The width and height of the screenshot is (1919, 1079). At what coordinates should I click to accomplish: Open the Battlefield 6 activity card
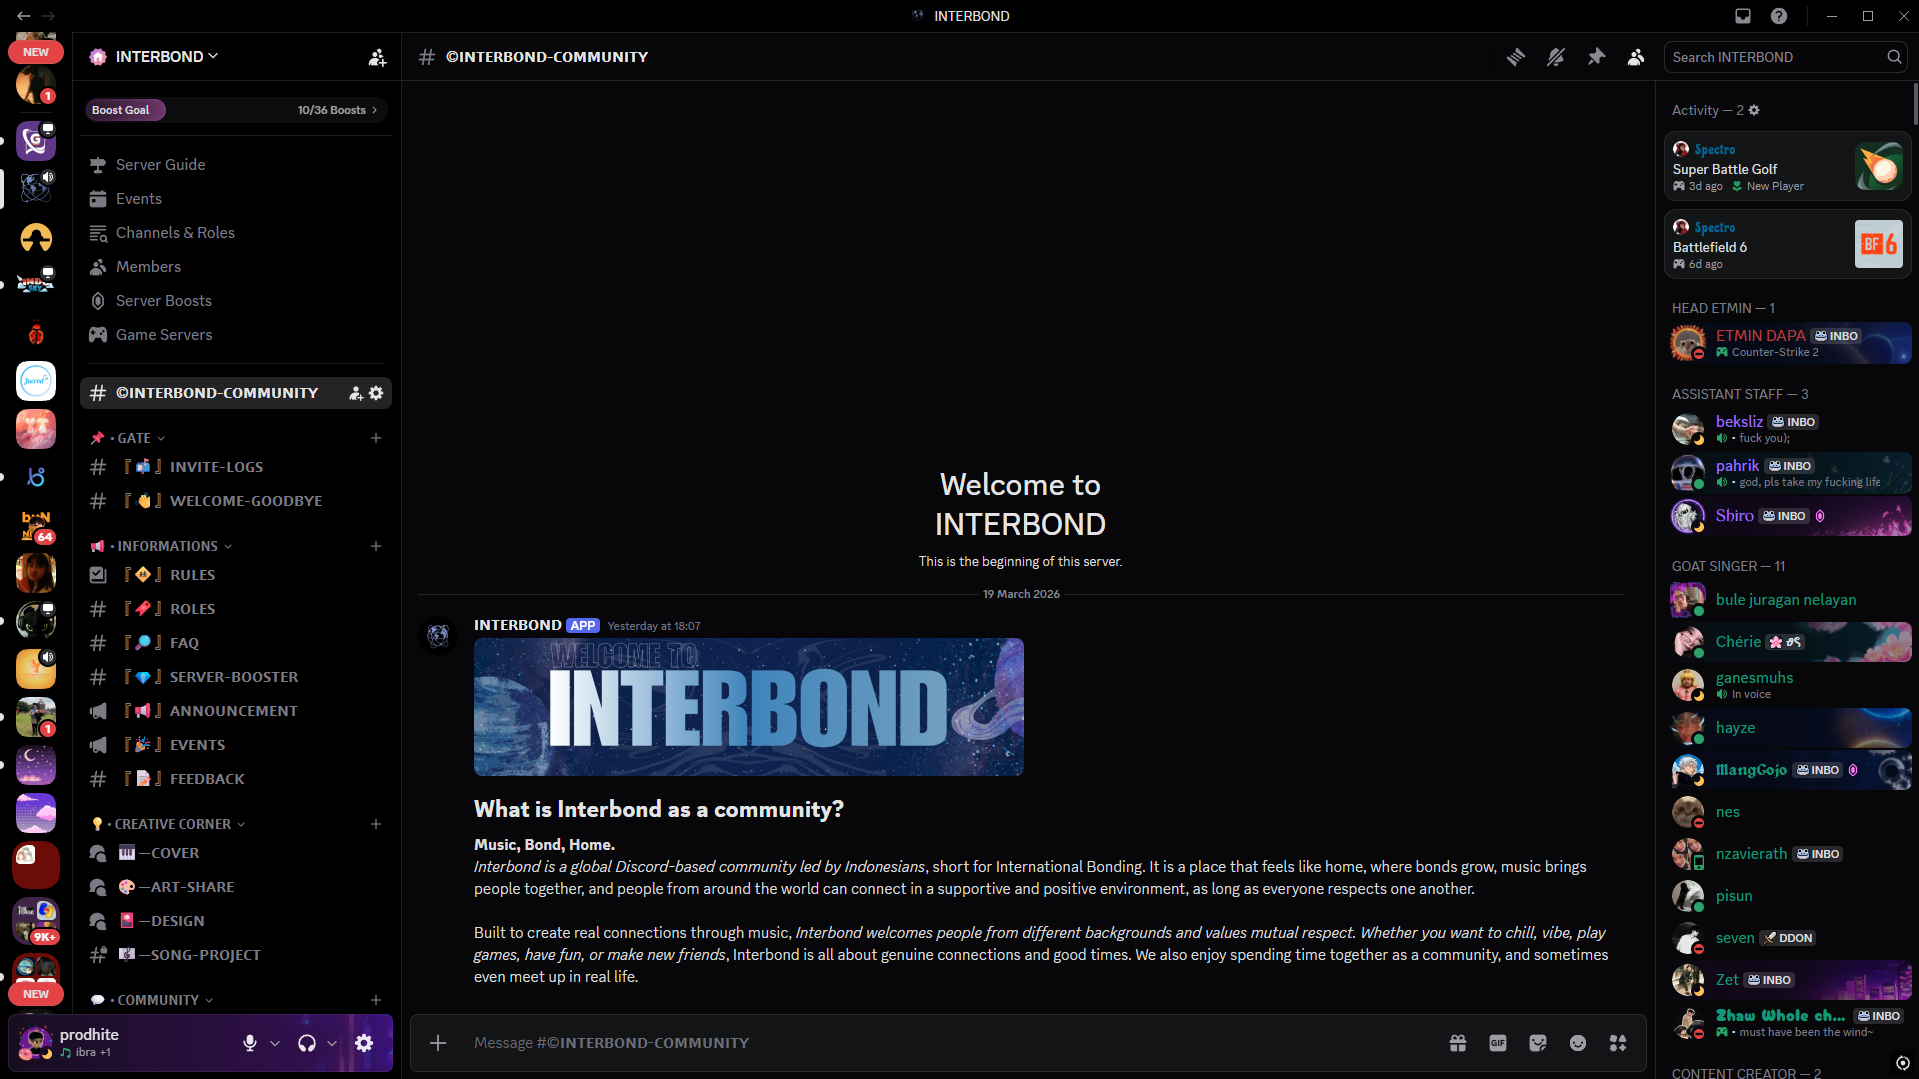coord(1787,245)
